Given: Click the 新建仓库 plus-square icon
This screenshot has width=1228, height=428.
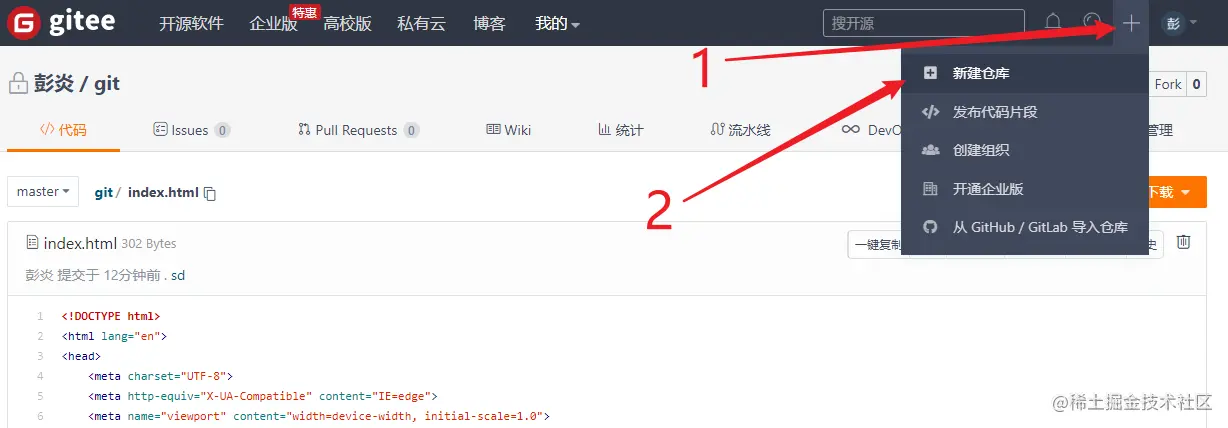Looking at the screenshot, I should (x=930, y=73).
